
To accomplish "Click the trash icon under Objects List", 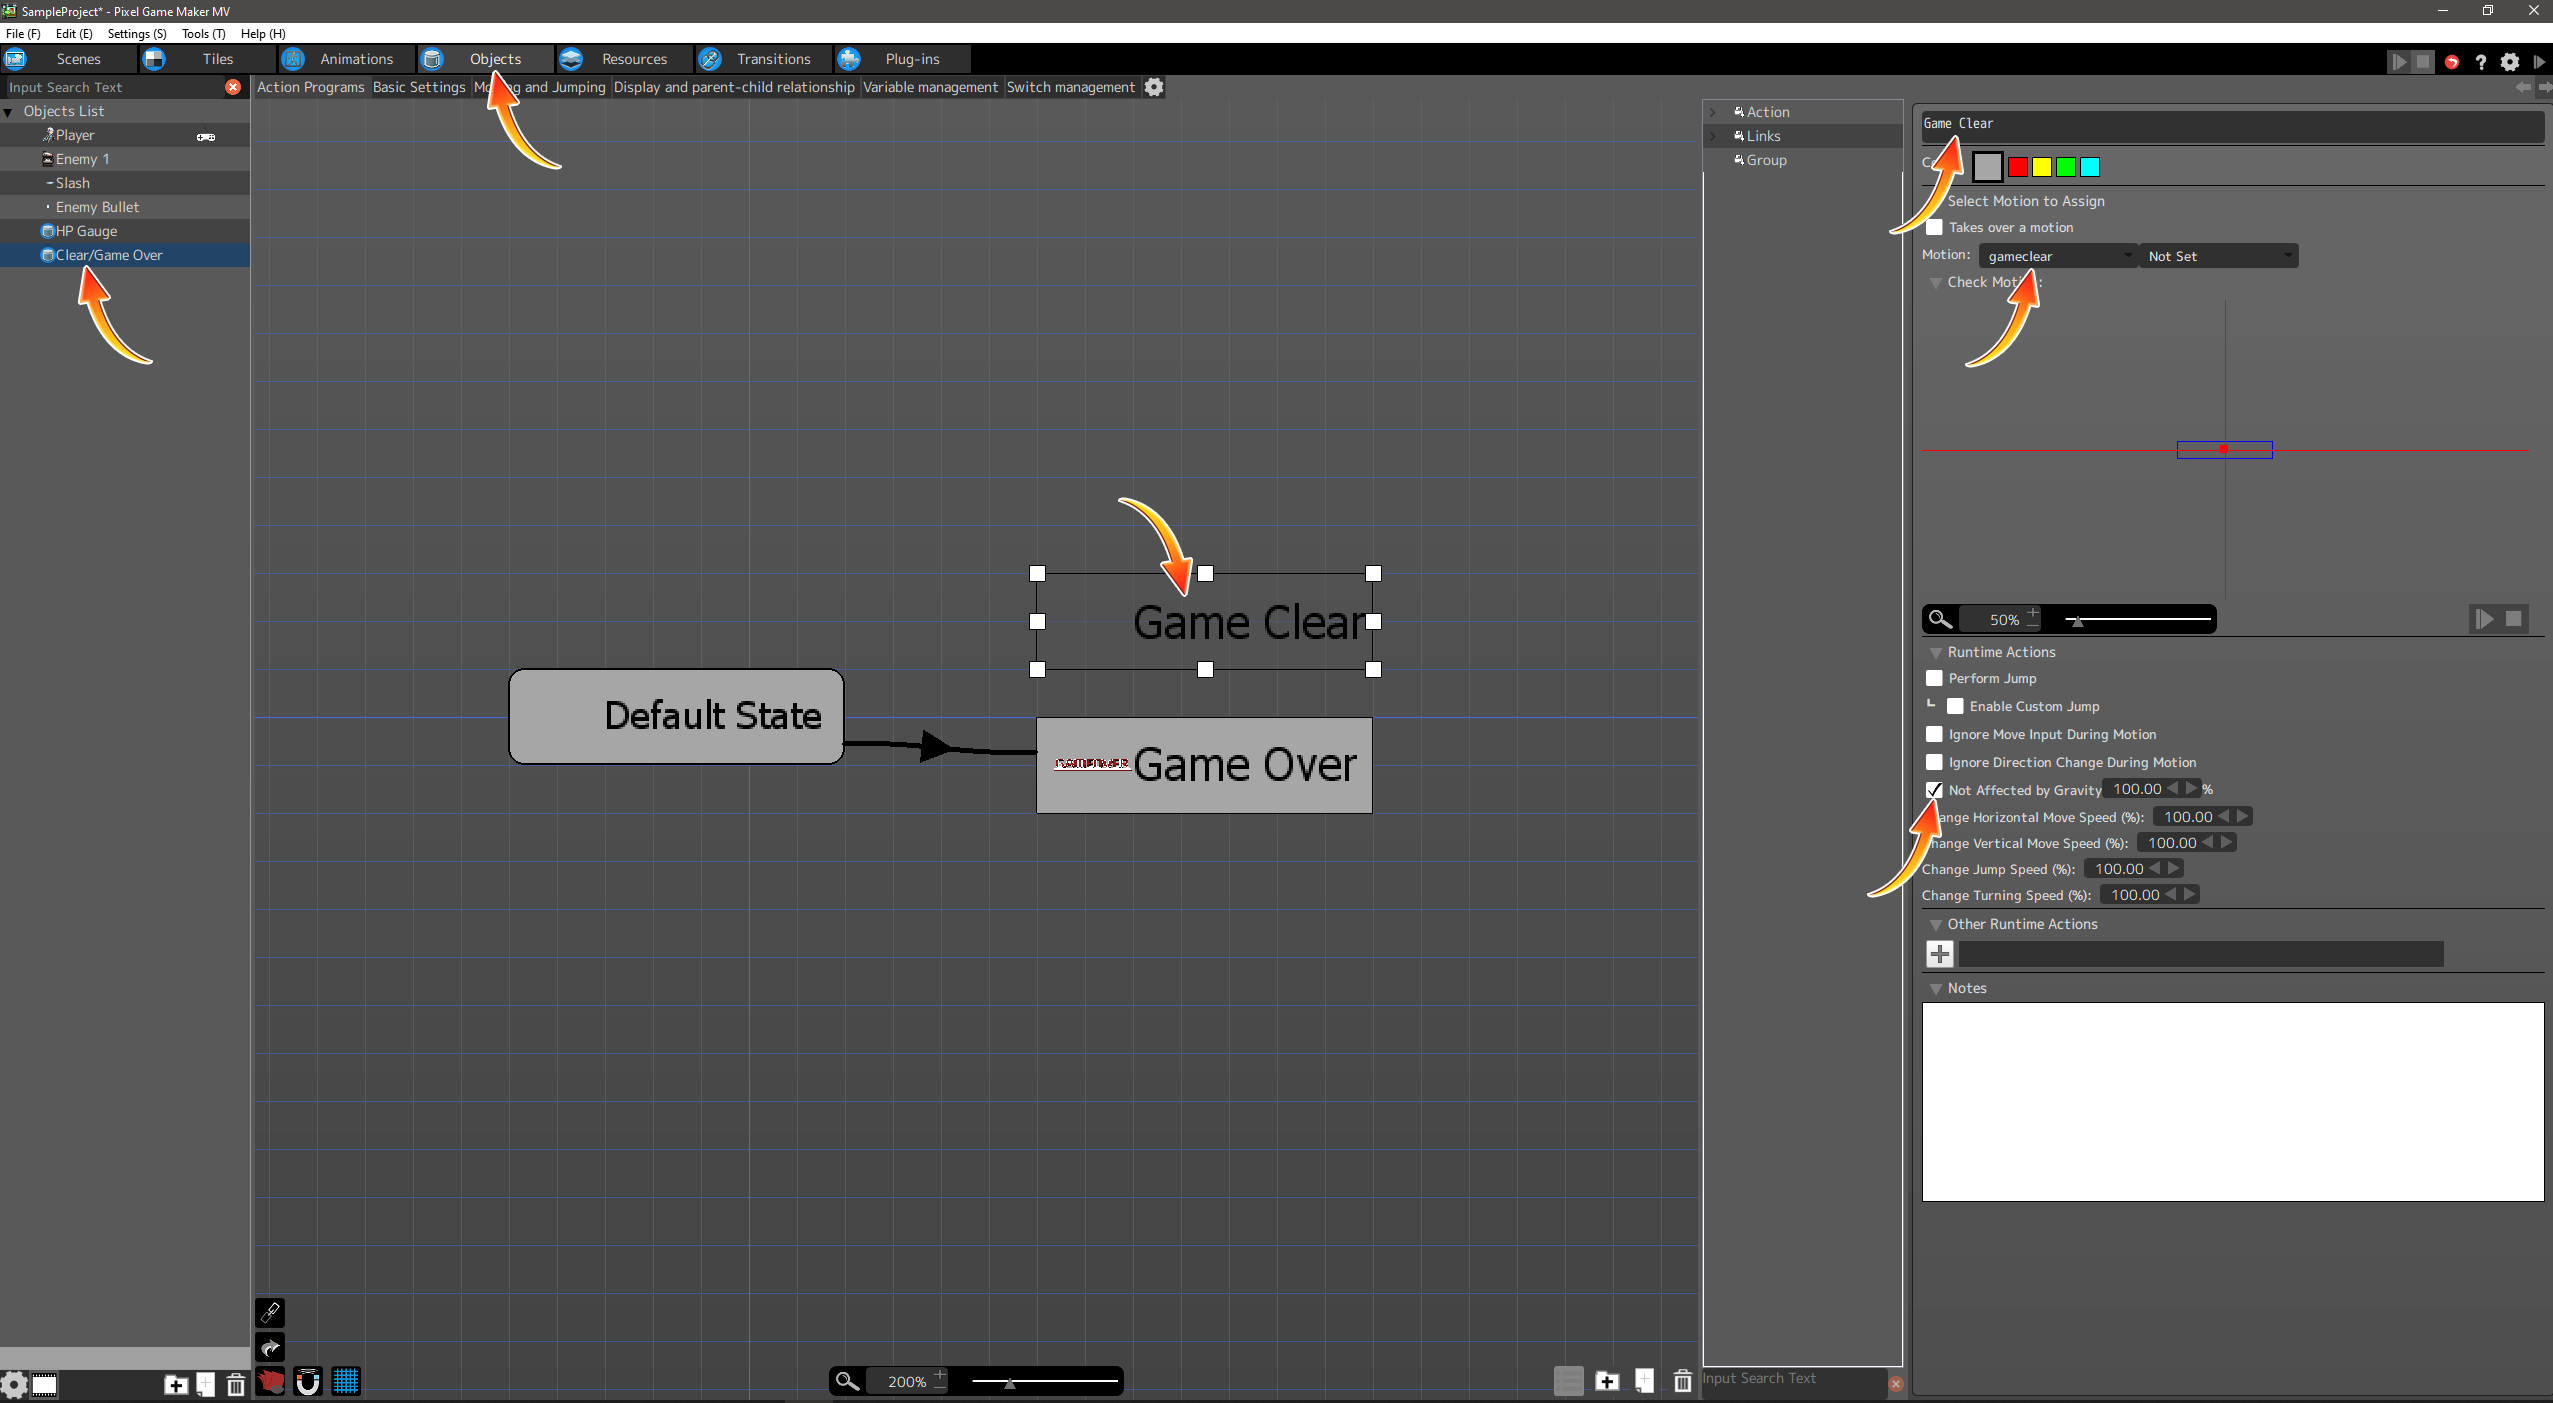I will coord(236,1384).
